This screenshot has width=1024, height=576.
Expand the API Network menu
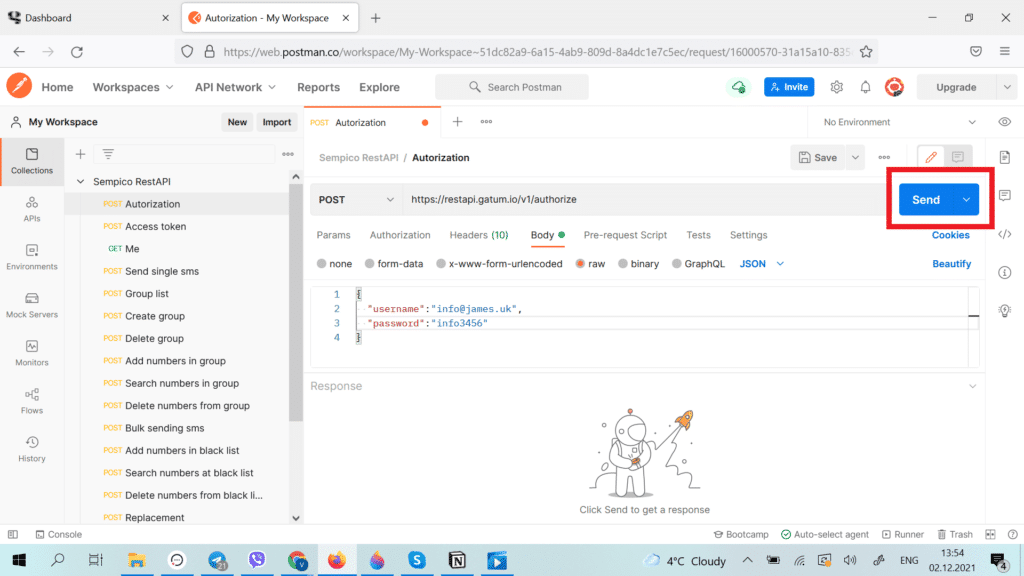tap(235, 87)
